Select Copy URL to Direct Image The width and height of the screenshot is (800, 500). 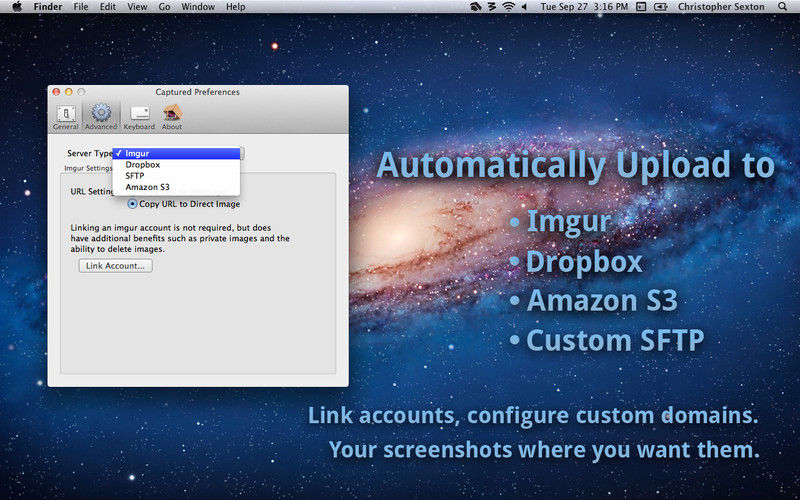(x=184, y=204)
